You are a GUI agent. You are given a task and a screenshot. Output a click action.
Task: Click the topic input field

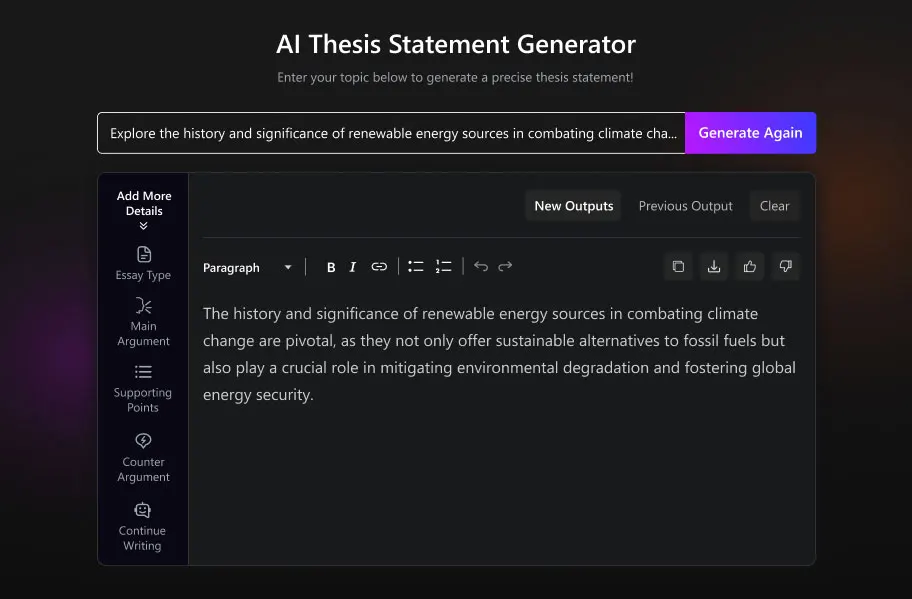(391, 133)
